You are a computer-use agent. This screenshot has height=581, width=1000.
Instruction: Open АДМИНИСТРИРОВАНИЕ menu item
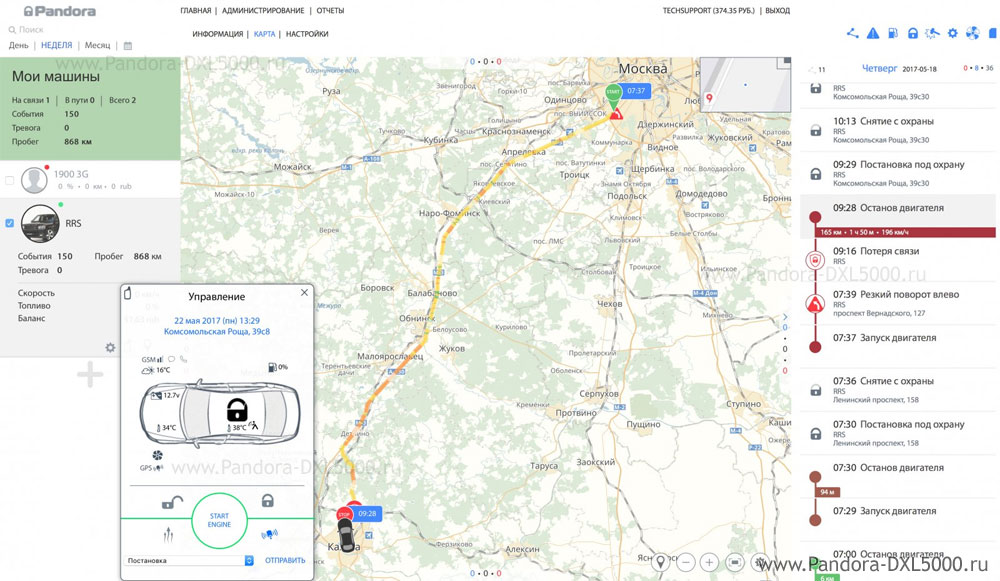tap(263, 11)
